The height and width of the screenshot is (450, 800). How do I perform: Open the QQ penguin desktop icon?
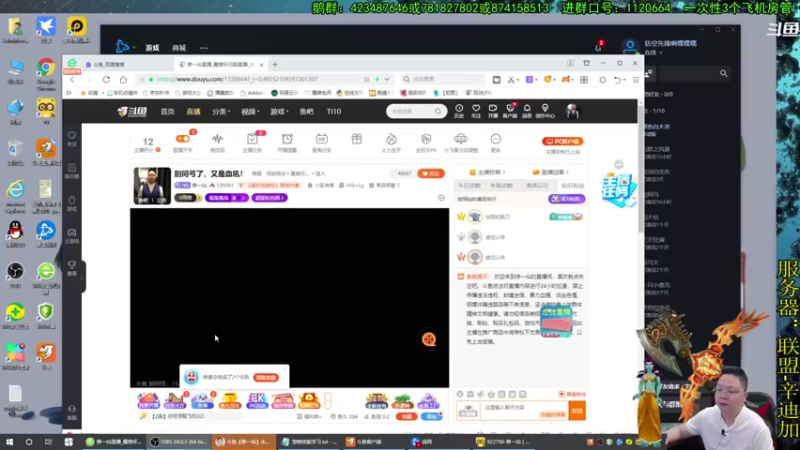15,231
